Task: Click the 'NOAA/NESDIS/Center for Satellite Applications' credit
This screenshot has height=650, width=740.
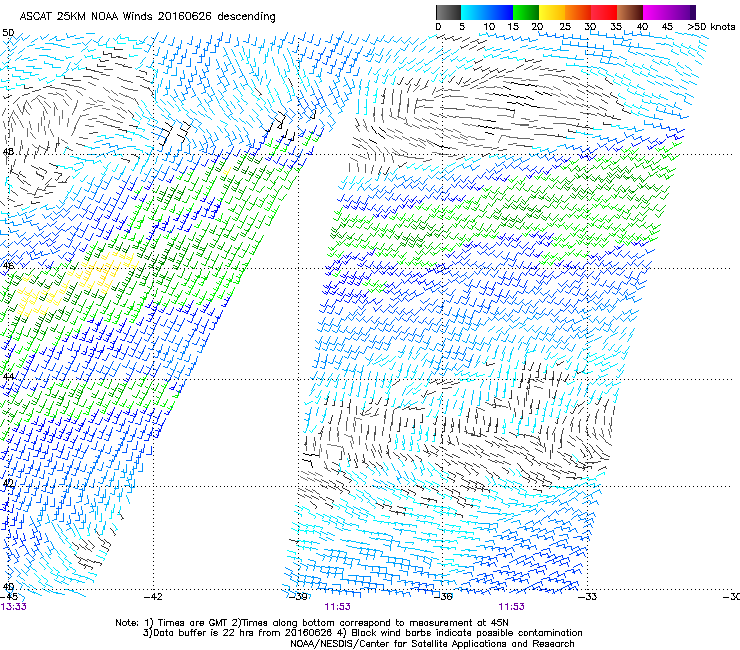Action: click(x=432, y=643)
